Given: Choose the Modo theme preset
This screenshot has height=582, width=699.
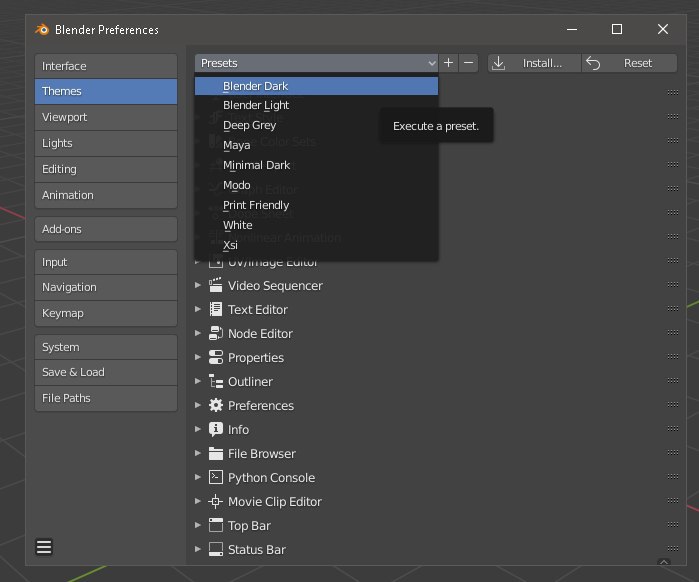Looking at the screenshot, I should (316, 185).
